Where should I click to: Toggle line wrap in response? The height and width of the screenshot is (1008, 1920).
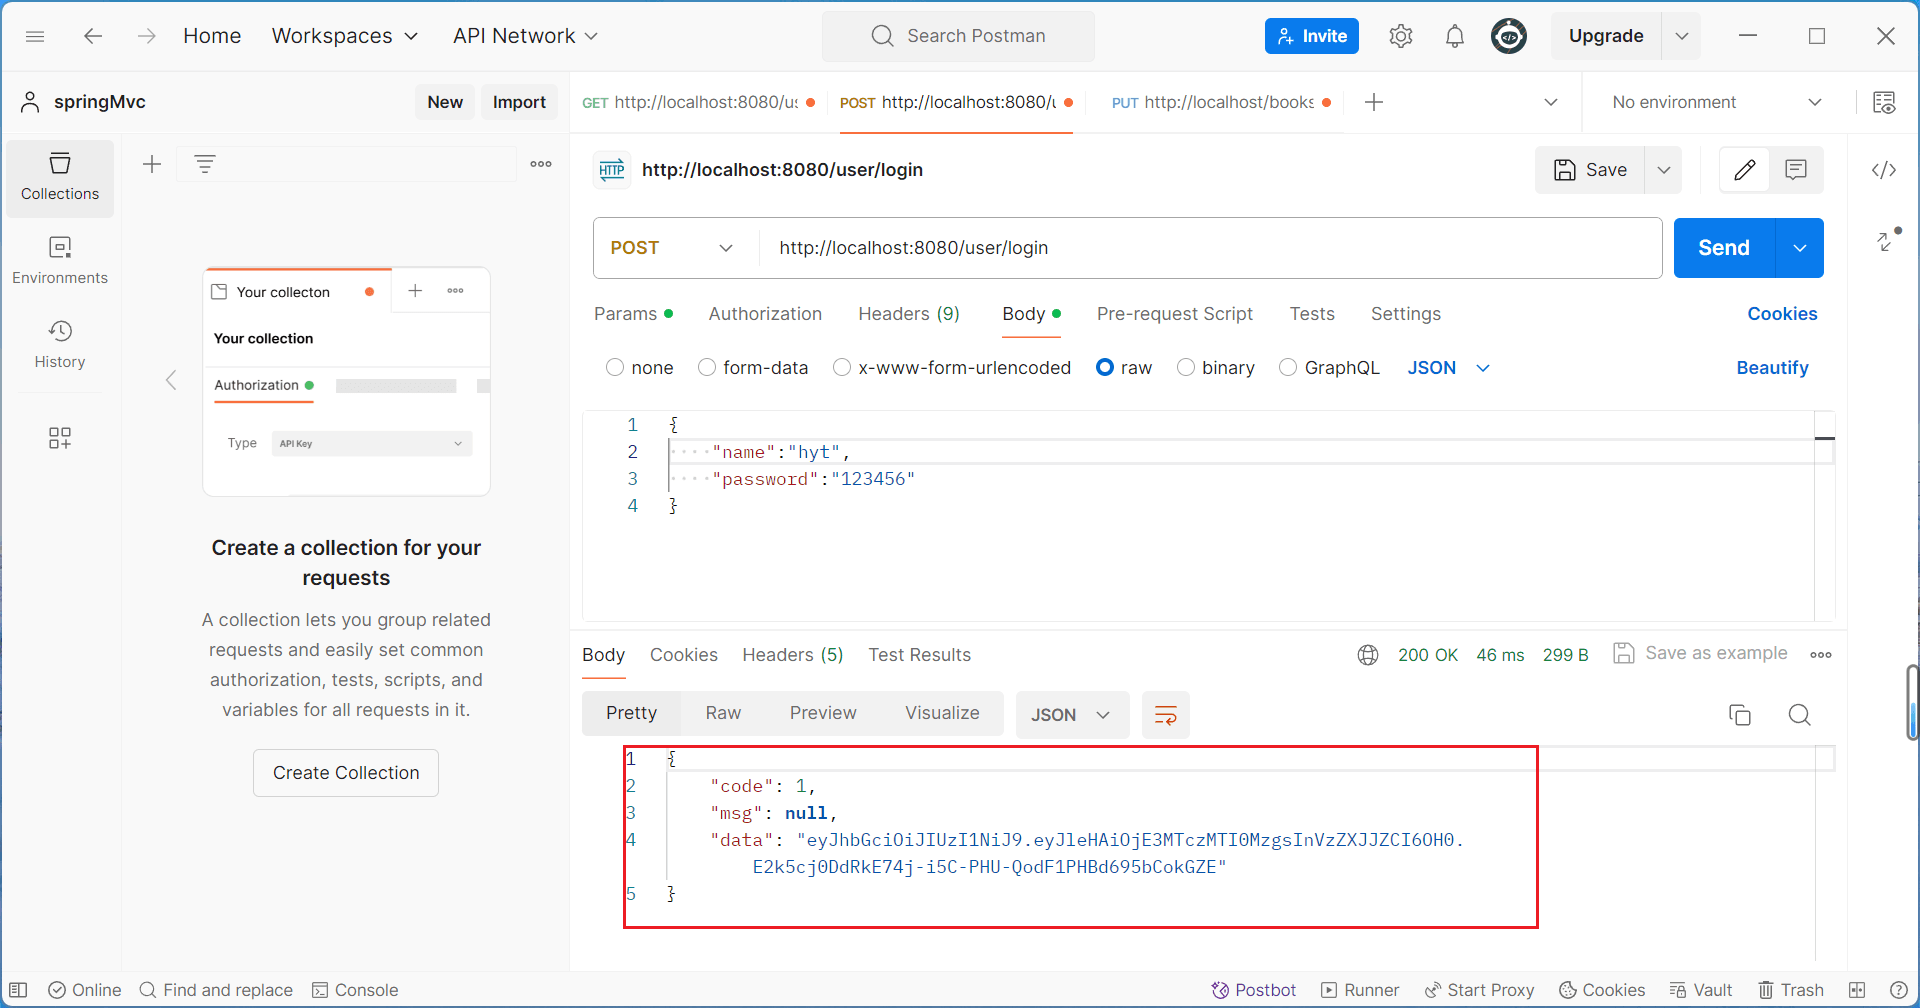1166,715
